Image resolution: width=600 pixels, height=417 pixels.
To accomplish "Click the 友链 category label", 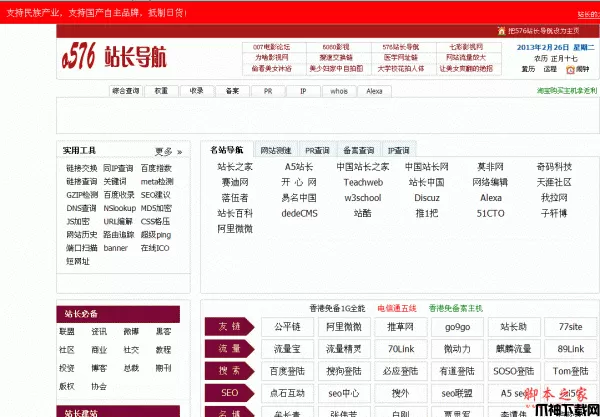I will click(x=230, y=327).
